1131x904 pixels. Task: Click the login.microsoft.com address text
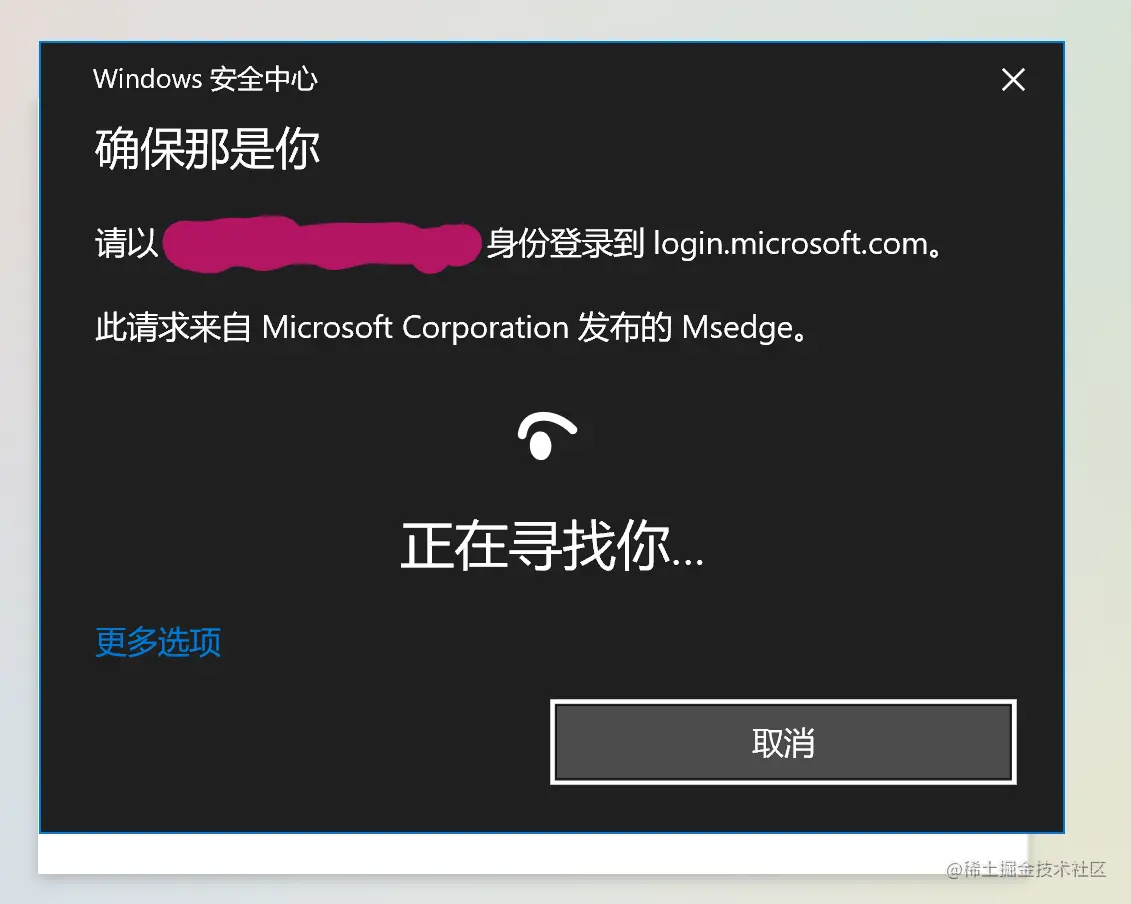click(790, 244)
